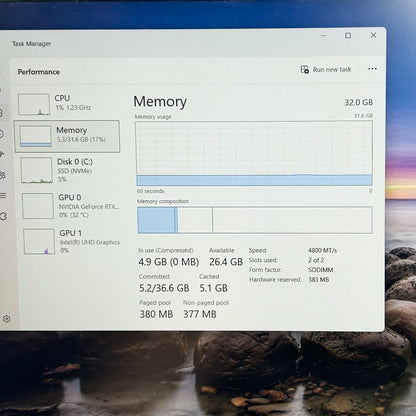Open the Details list icon
This screenshot has width=416, height=416.
coord(3,196)
